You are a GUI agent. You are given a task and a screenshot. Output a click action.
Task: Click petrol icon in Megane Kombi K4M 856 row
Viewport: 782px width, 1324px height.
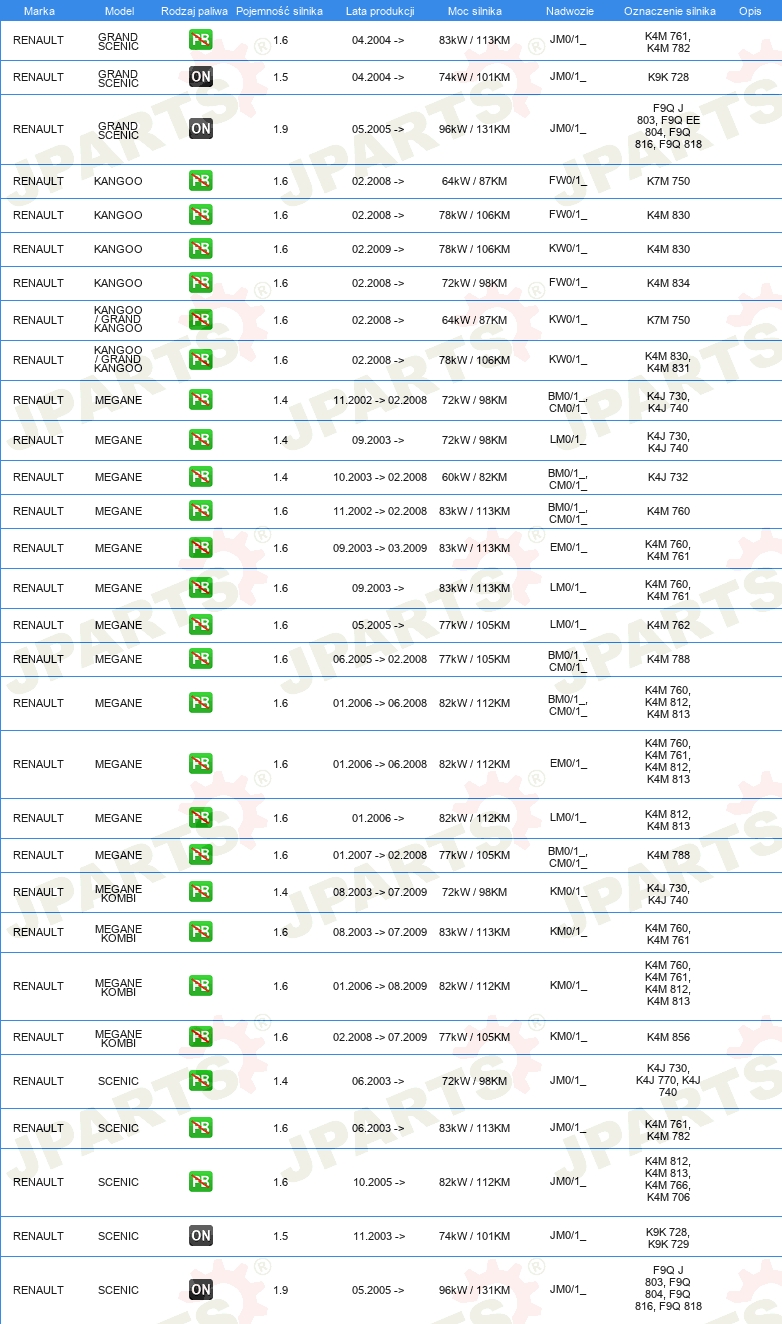tap(201, 1037)
